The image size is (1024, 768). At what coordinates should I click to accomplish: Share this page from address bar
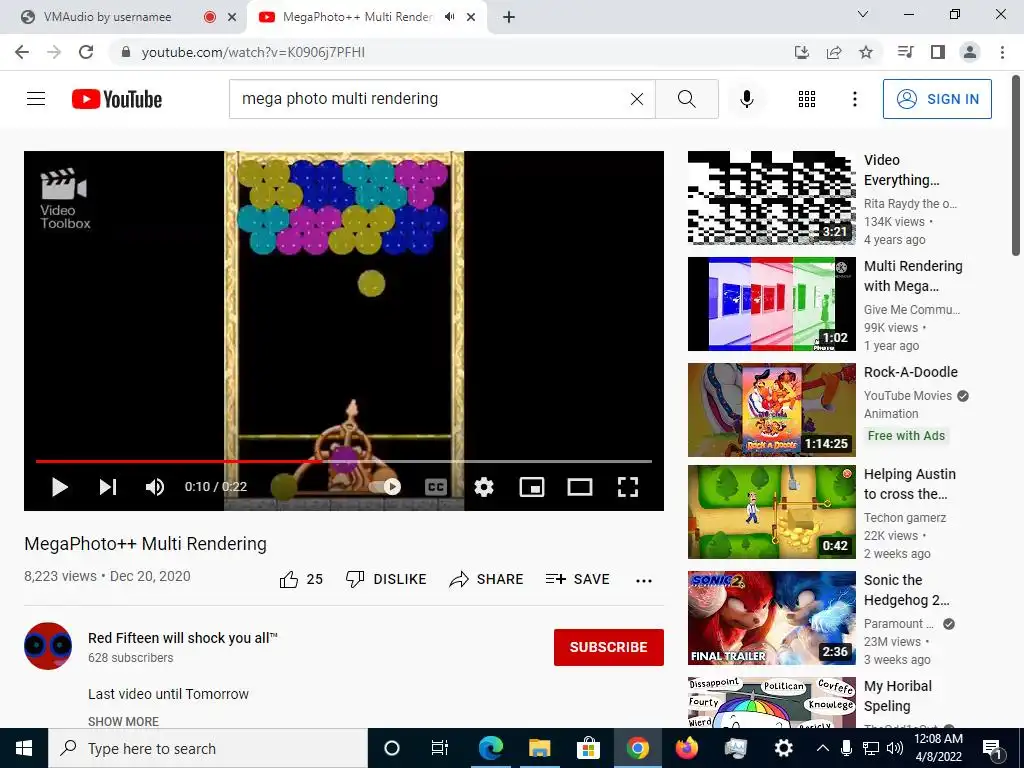click(x=834, y=52)
